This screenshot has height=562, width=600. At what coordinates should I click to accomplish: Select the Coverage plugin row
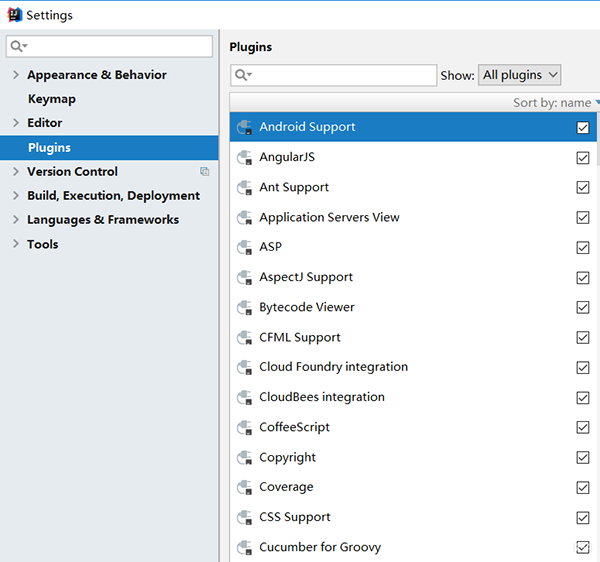(x=413, y=488)
